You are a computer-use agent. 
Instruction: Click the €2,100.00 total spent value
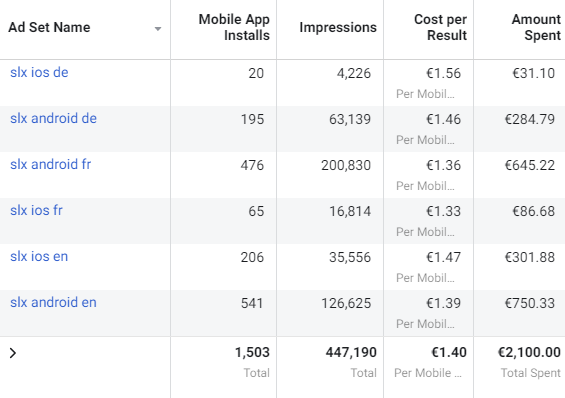tap(529, 352)
